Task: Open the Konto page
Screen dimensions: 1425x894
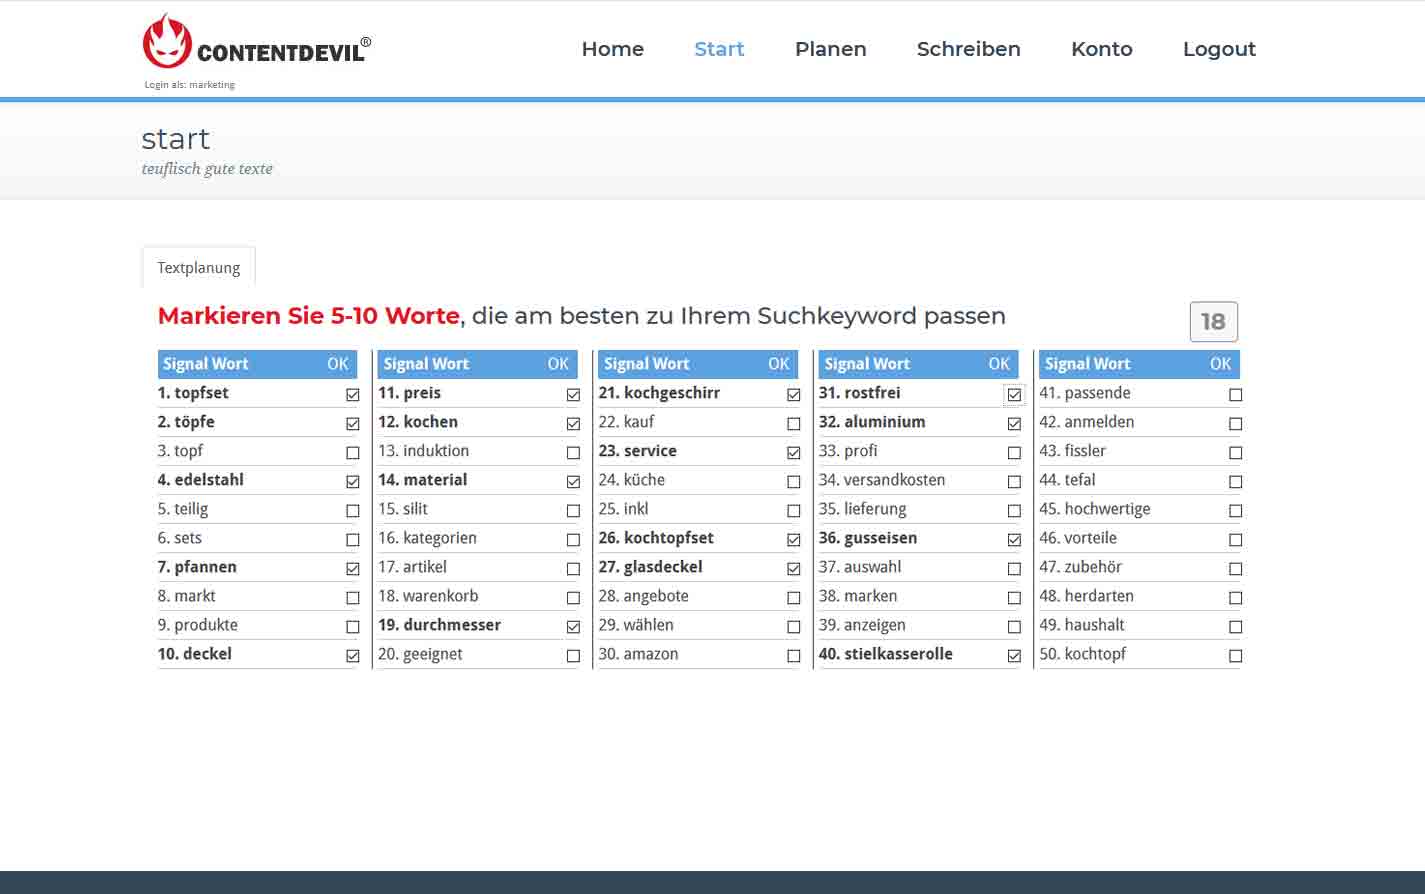Action: click(x=1101, y=49)
